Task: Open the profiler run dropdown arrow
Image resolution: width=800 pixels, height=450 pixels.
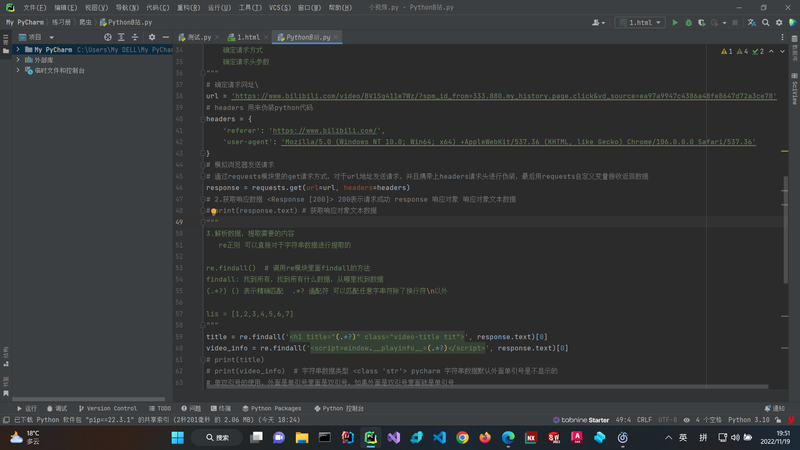Action: [724, 22]
